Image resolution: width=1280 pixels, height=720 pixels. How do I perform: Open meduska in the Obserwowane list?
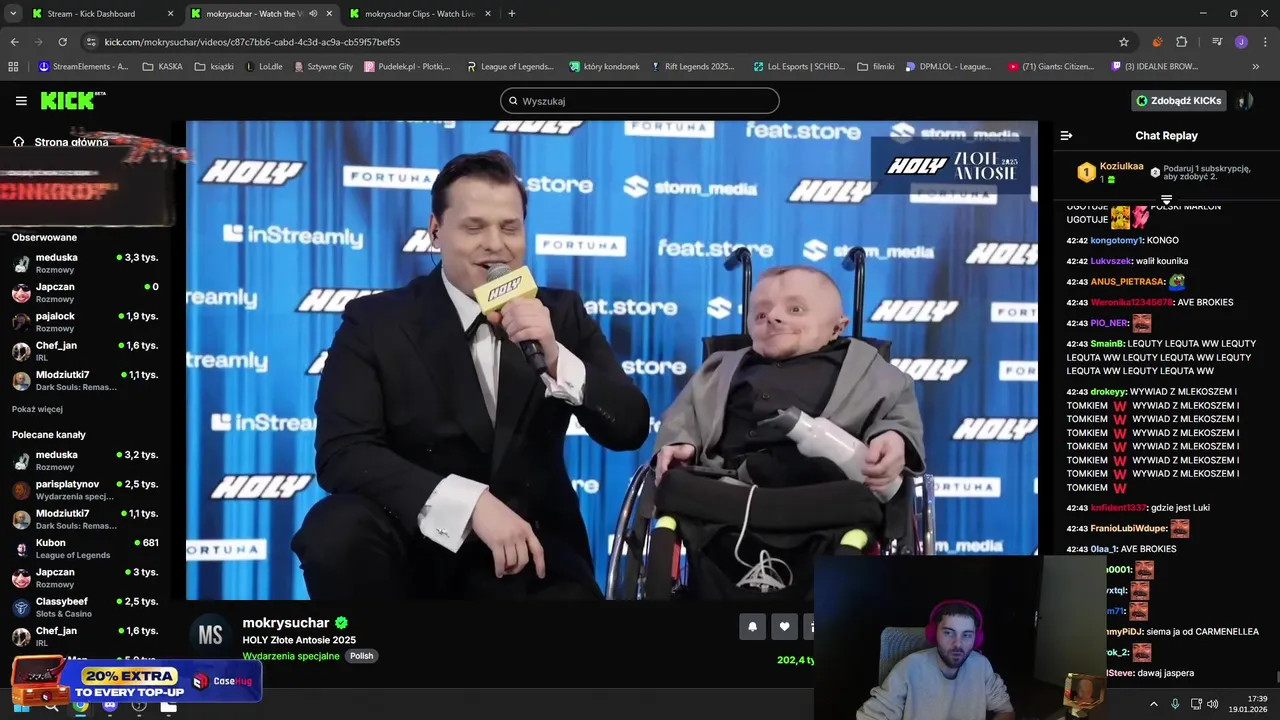[x=86, y=264]
